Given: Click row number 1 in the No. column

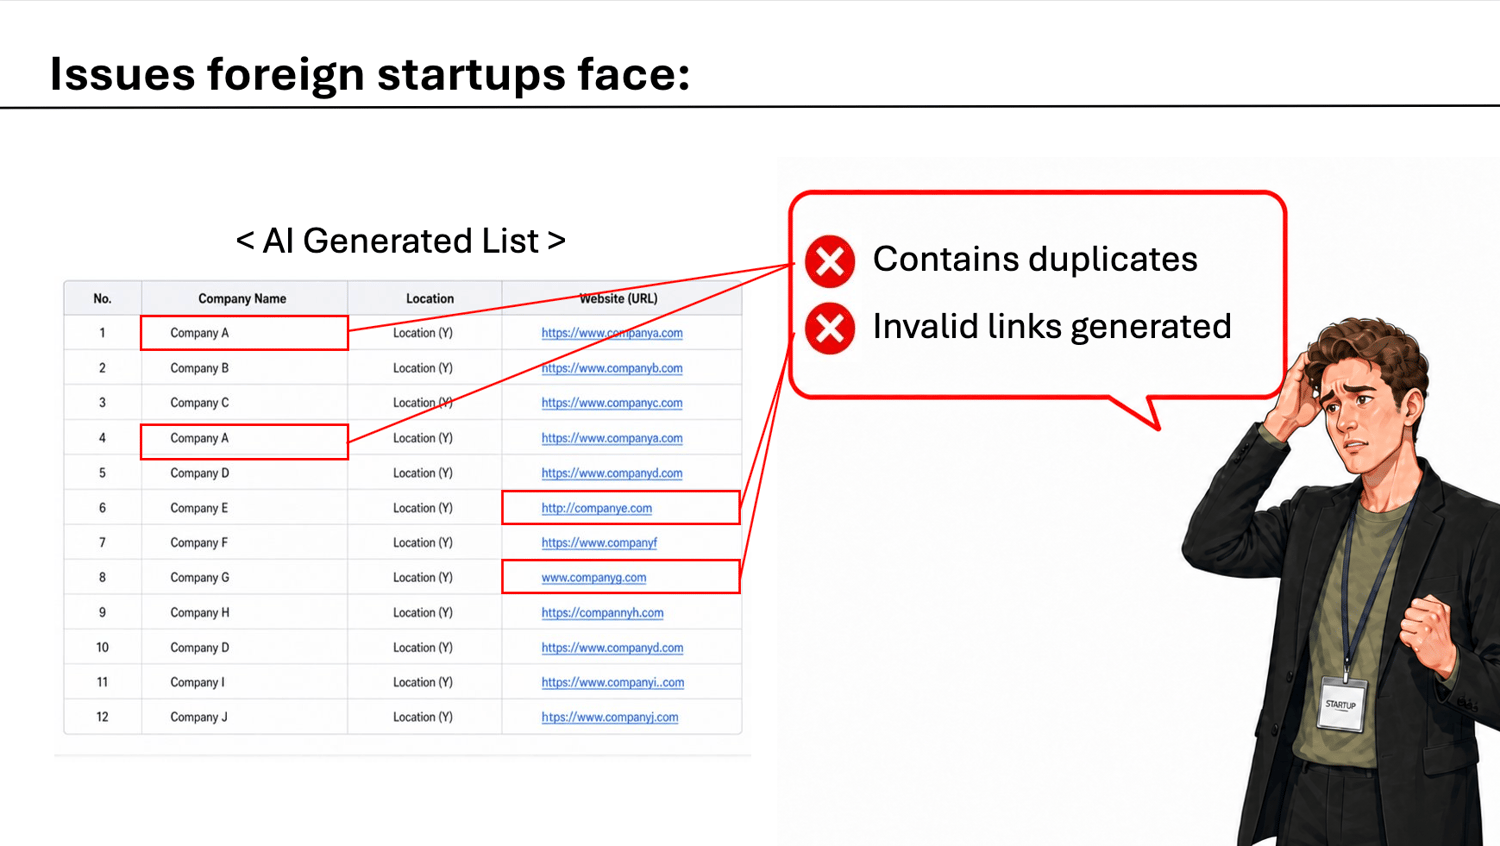Looking at the screenshot, I should pos(102,333).
